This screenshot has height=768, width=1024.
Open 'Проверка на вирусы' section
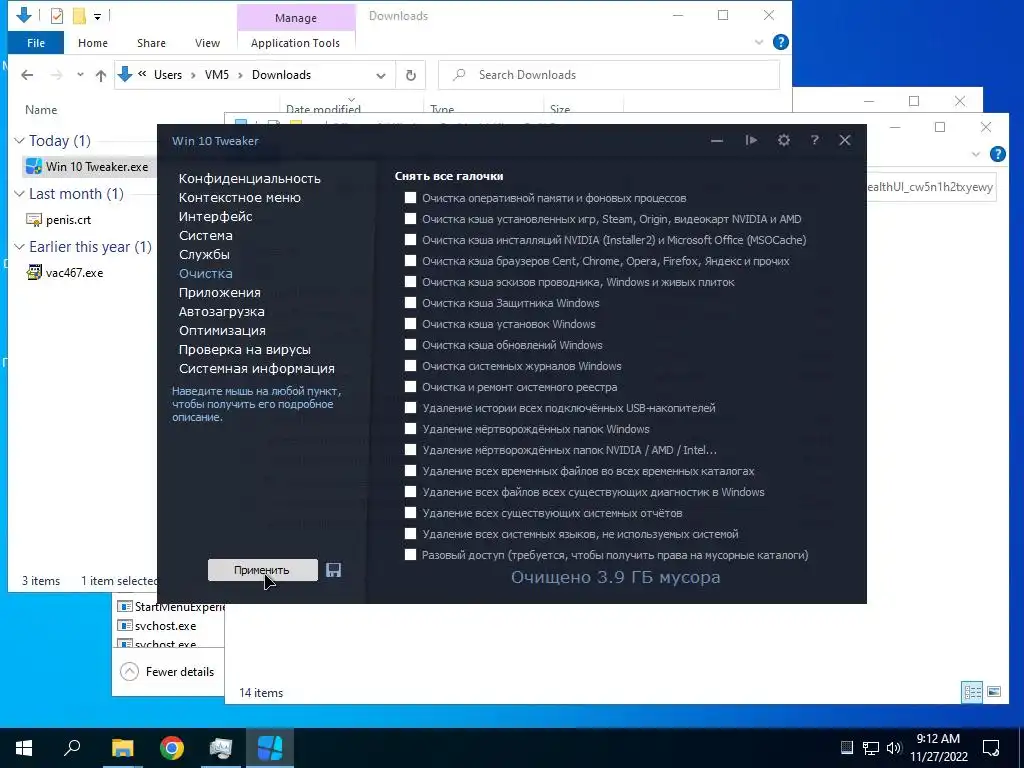(x=244, y=349)
